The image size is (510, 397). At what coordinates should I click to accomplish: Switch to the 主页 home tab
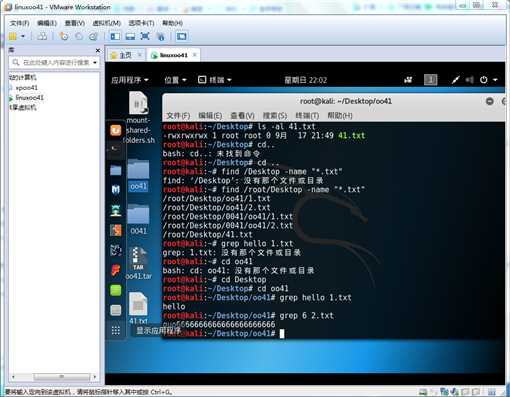point(125,55)
